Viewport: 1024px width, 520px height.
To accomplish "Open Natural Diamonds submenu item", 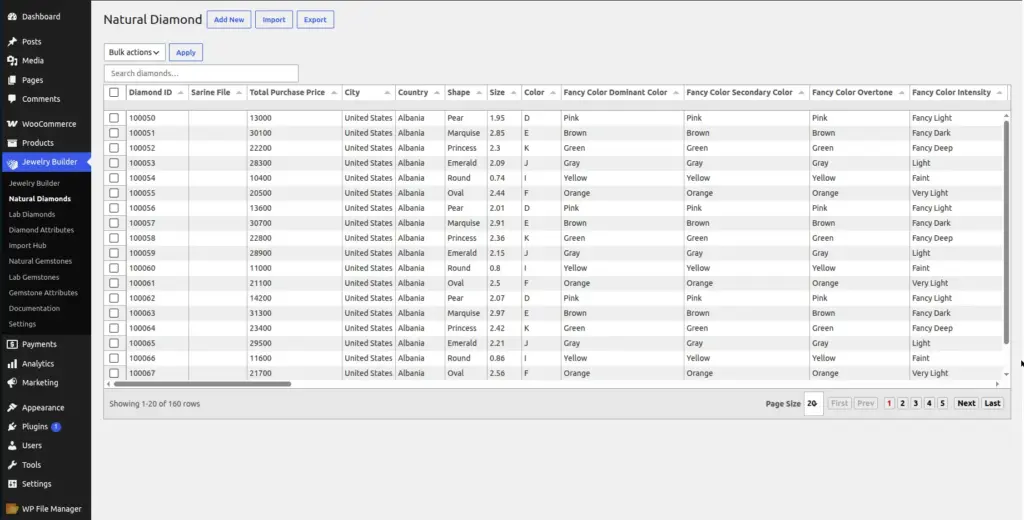I will [x=40, y=199].
